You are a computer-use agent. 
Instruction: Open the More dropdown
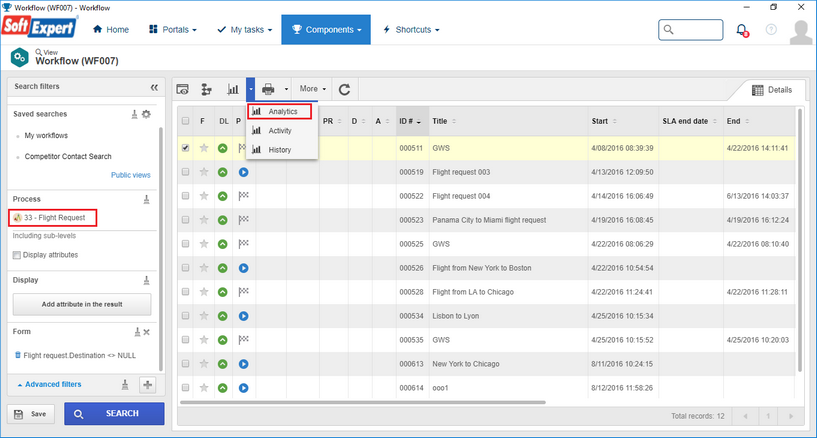(313, 89)
